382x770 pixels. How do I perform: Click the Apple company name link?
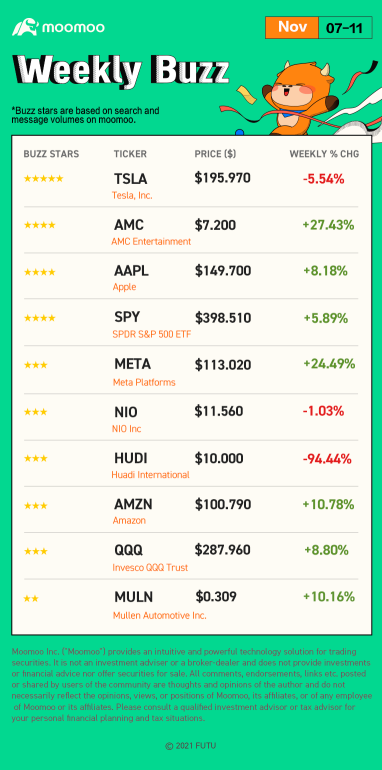pos(125,287)
